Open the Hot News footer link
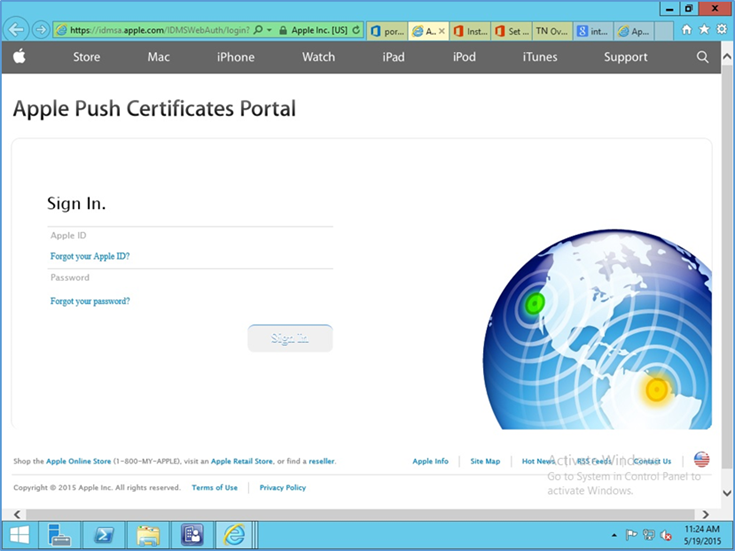The image size is (735, 551). (x=539, y=461)
